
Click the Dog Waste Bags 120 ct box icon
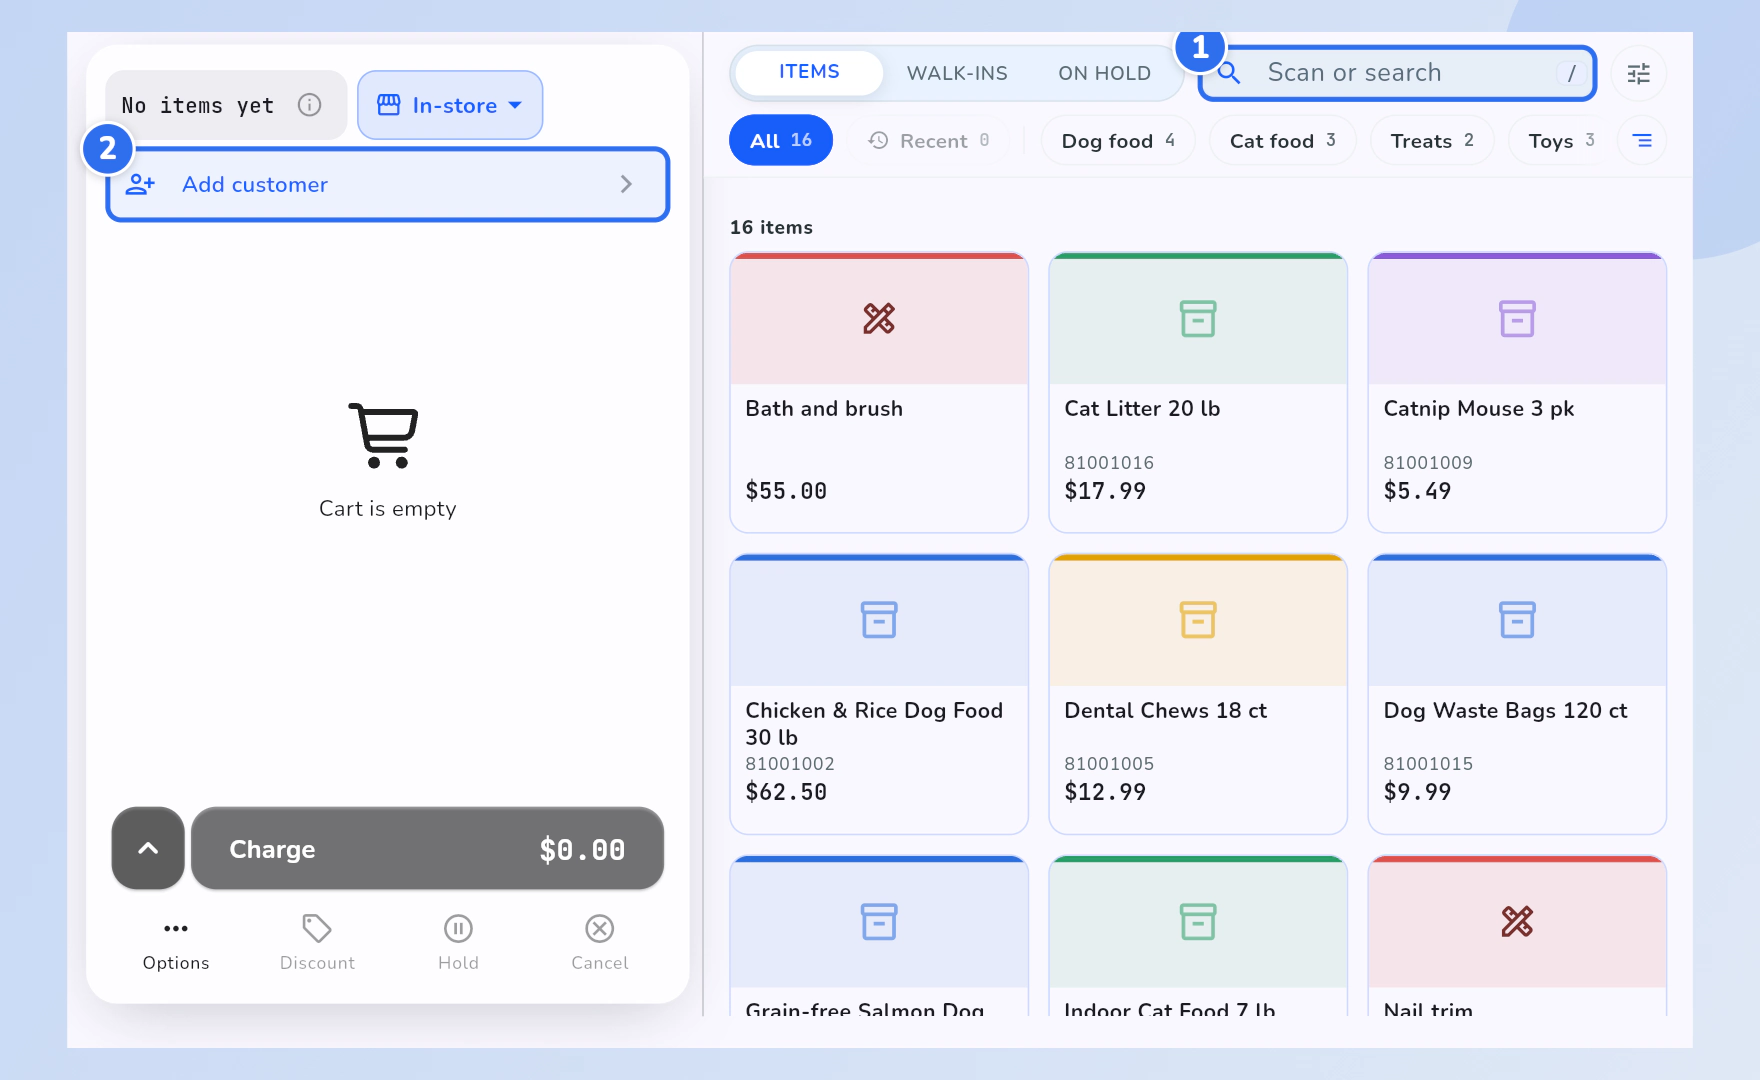(x=1517, y=620)
